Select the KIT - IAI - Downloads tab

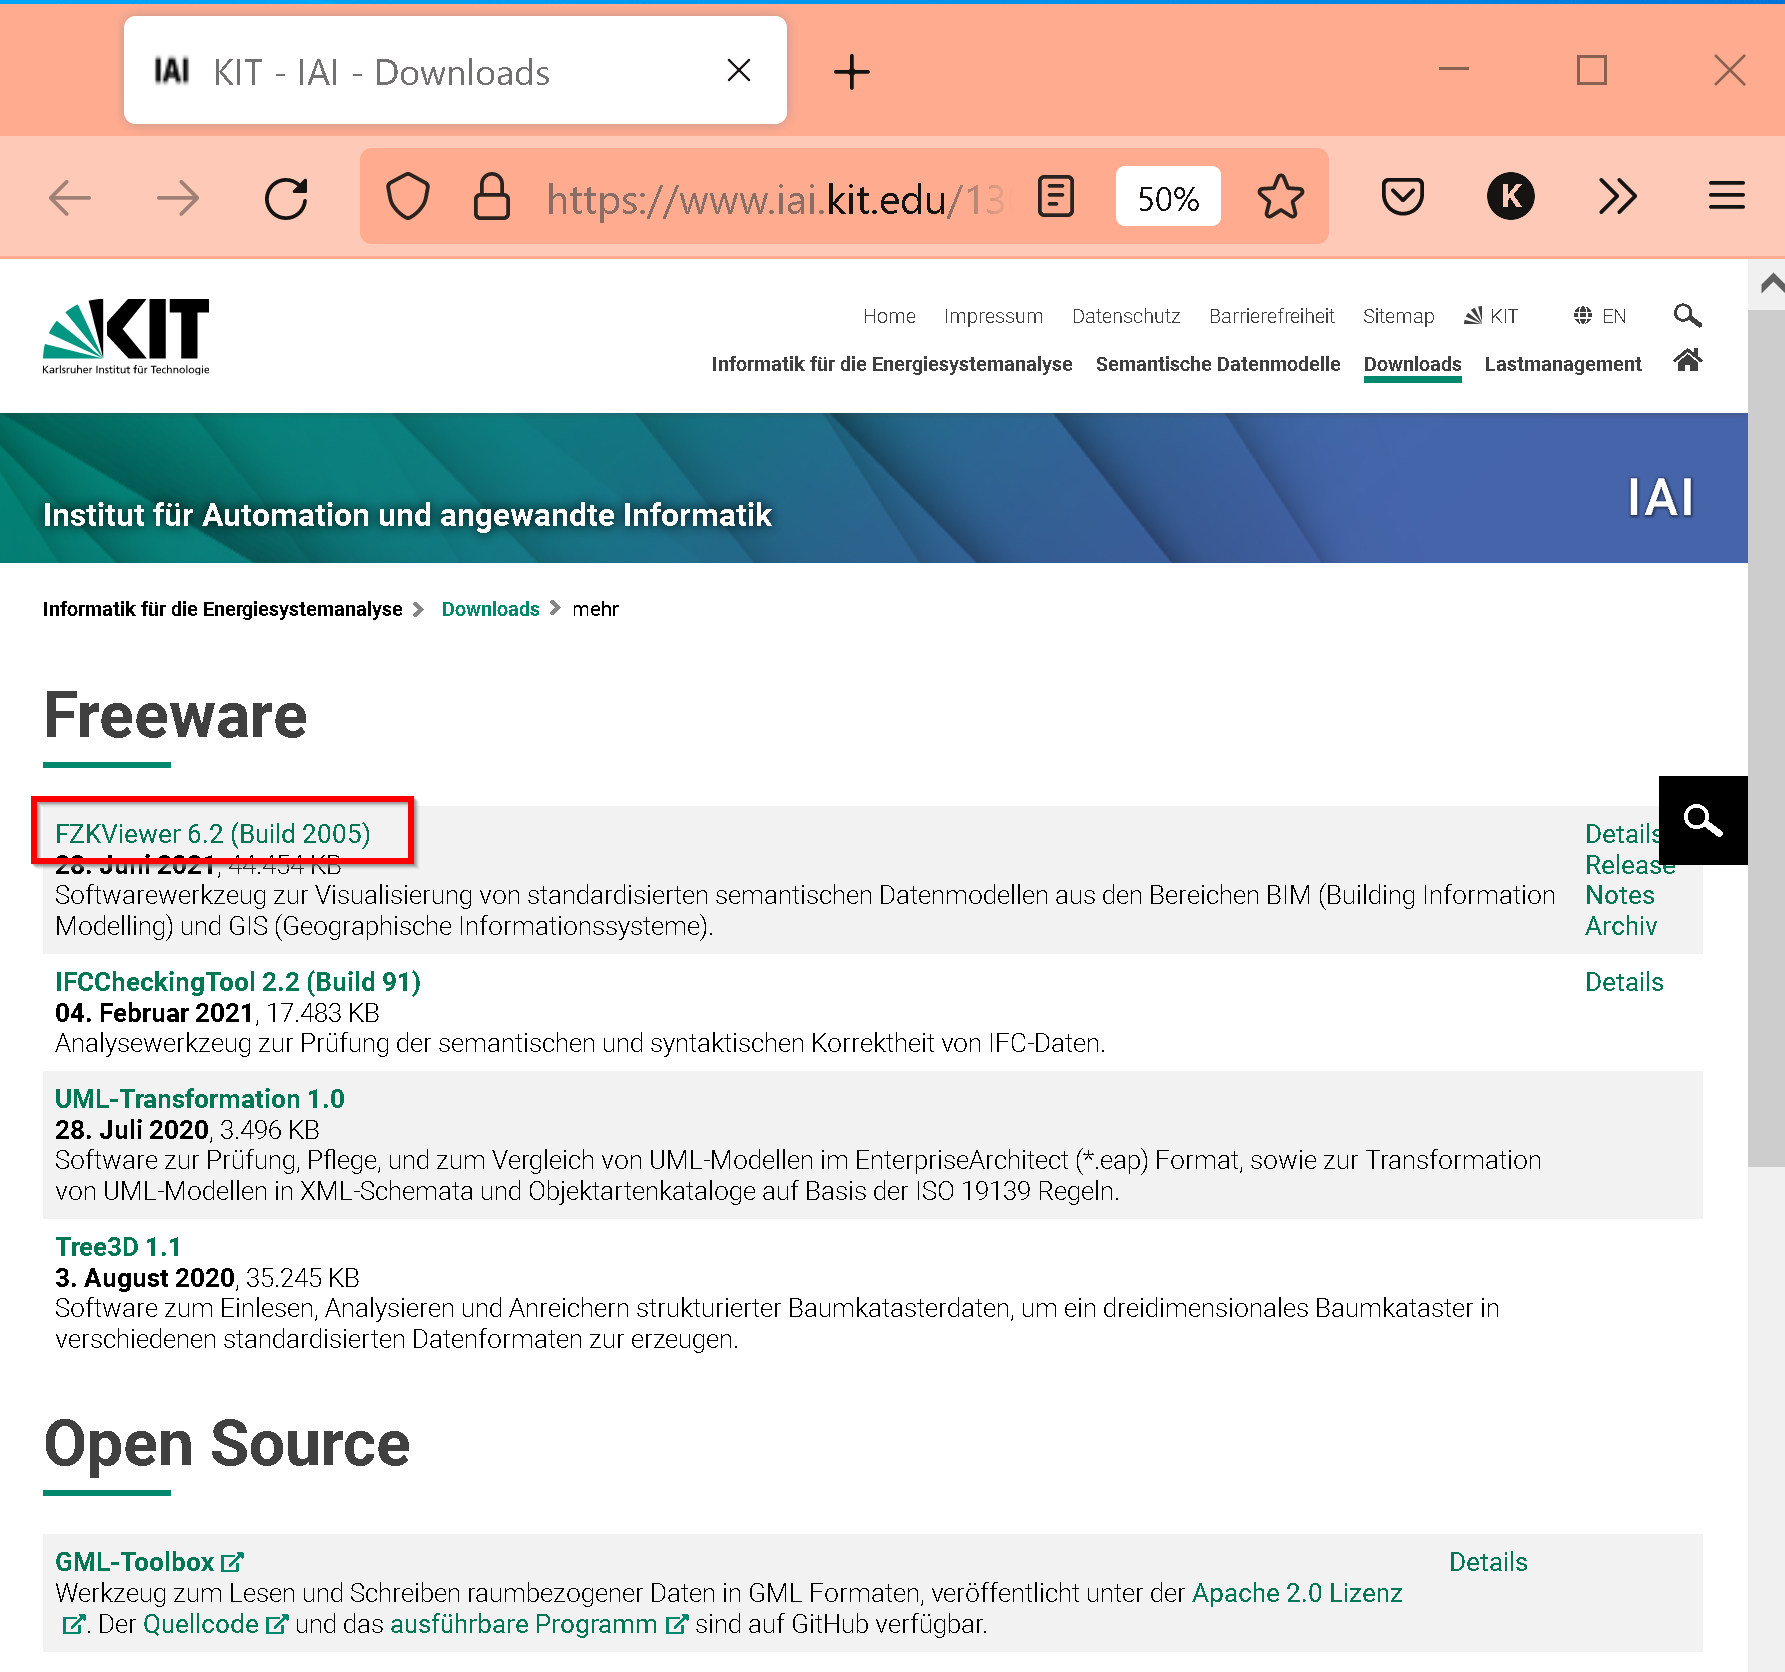(x=455, y=70)
